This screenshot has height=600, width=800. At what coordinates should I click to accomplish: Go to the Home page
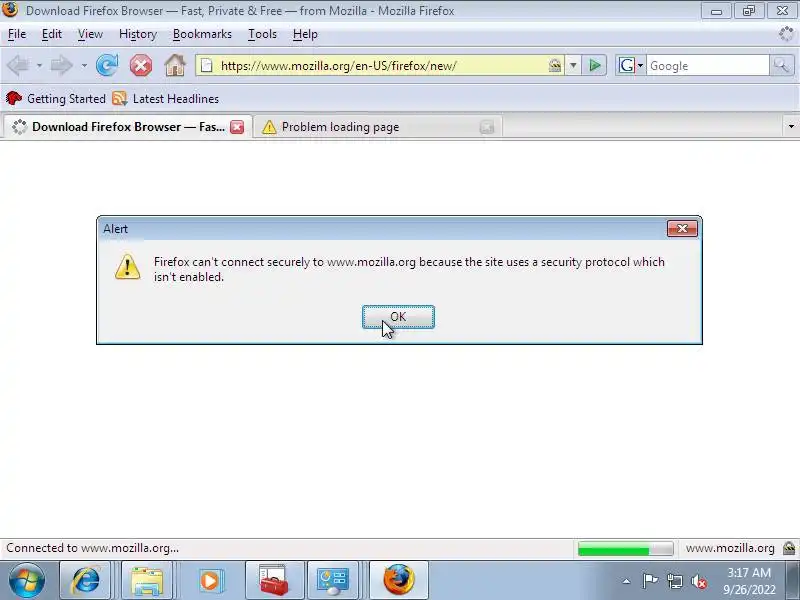[x=174, y=65]
